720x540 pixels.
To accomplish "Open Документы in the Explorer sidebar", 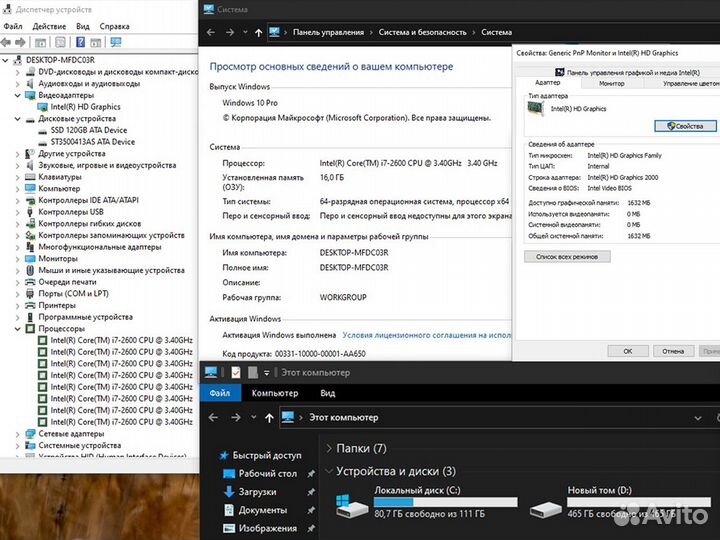I will [263, 510].
